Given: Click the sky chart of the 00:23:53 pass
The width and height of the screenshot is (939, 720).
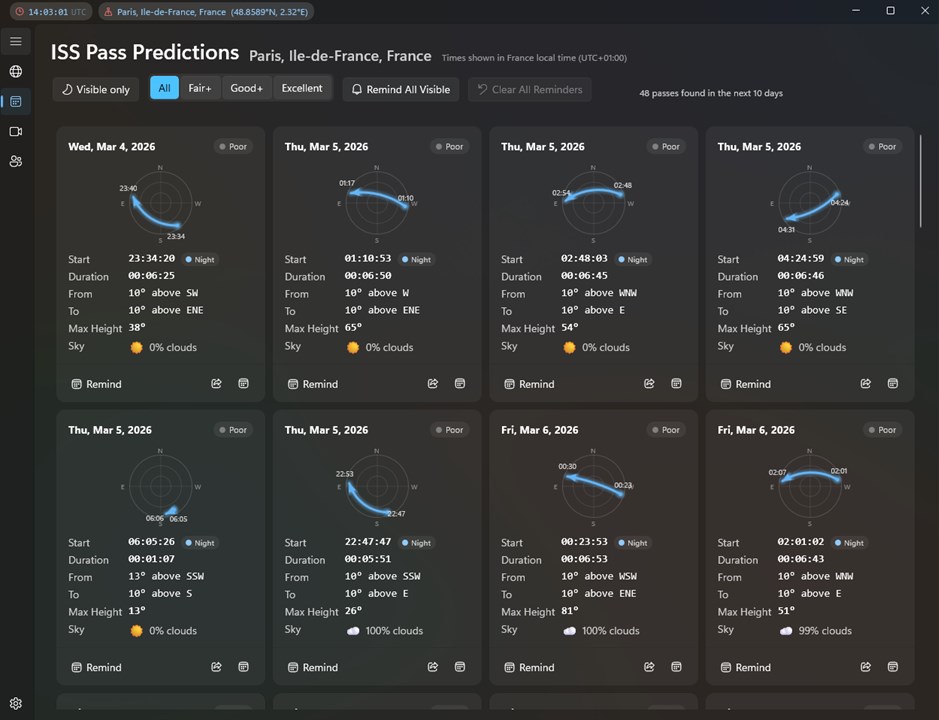Looking at the screenshot, I should 593,486.
